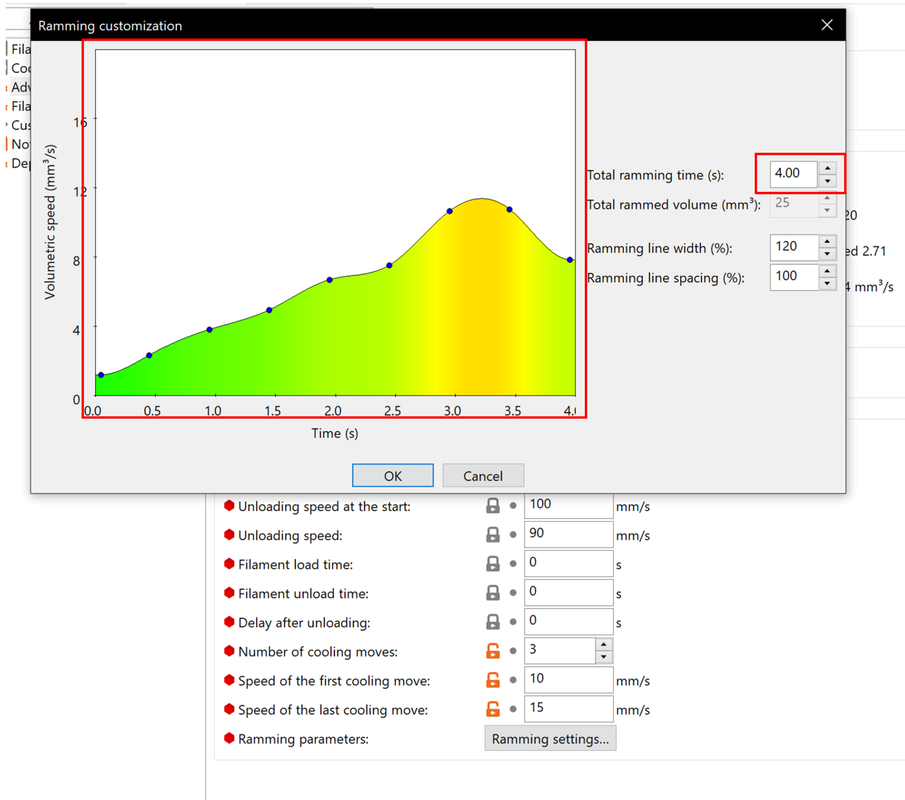Viewport: 905px width, 800px height.
Task: Select the graph point at 2.5 seconds
Action: click(390, 266)
